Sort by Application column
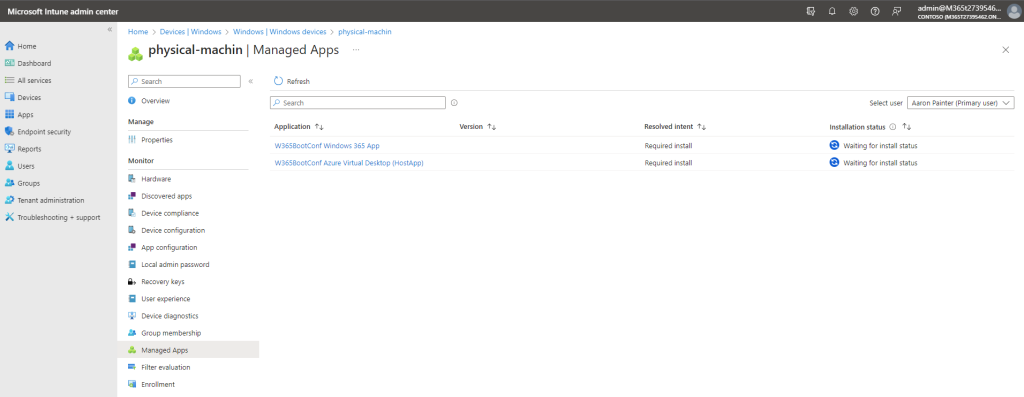 coord(299,127)
